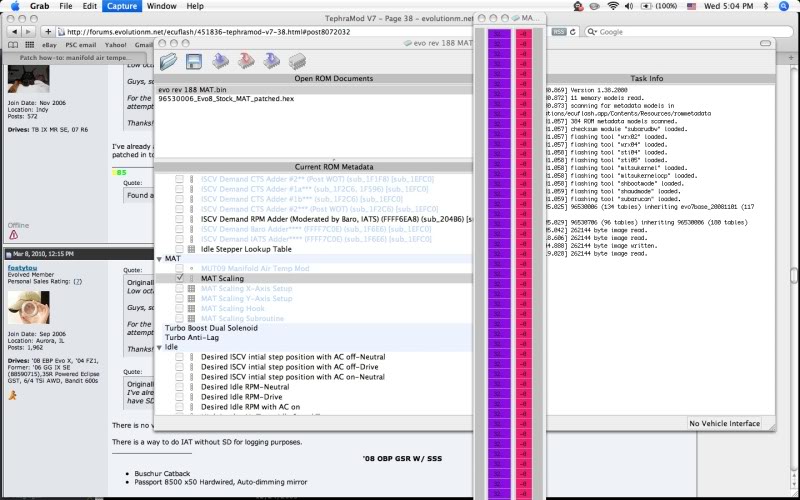Click the battery status indicator
Screen dimensions: 800x500
coord(659,6)
